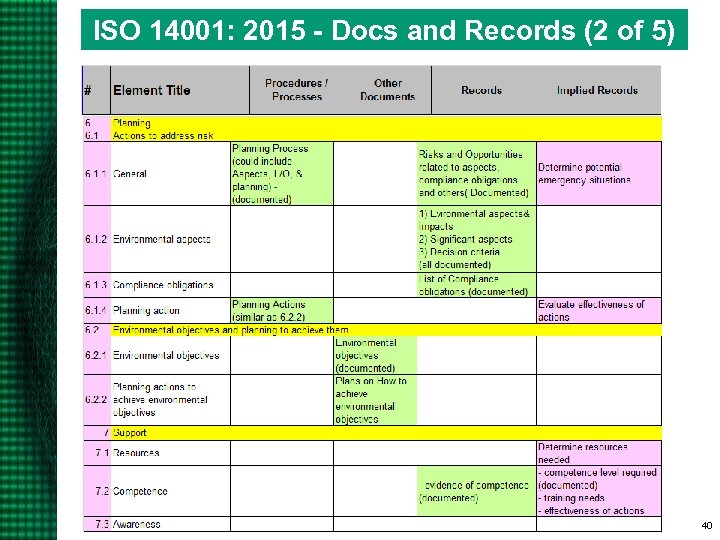720x540 pixels.
Task: Click 'Planning actions to achieve environmental objectives' title
Action: 160,400
